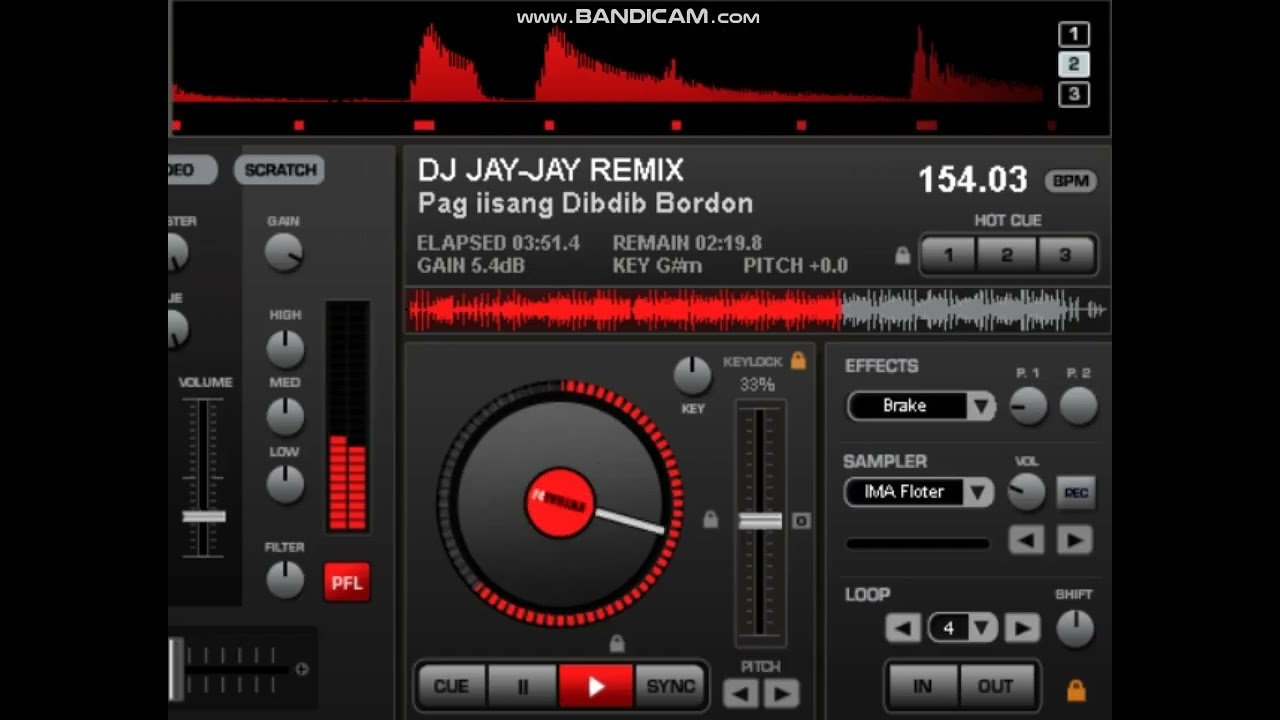Pause the deck playback

(x=522, y=686)
